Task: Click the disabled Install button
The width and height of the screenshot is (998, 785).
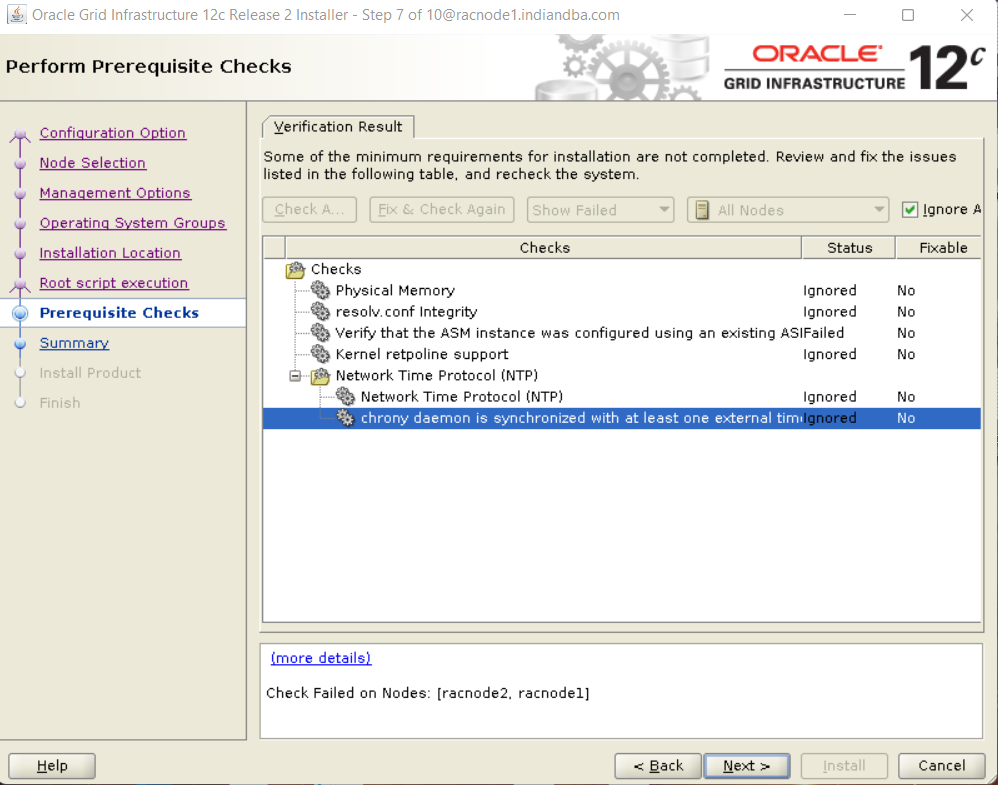Action: coord(844,766)
